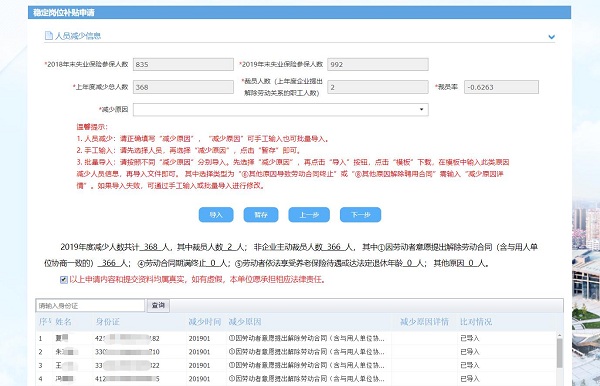Proceed with 下一步 button
The image size is (600, 386).
(360, 215)
